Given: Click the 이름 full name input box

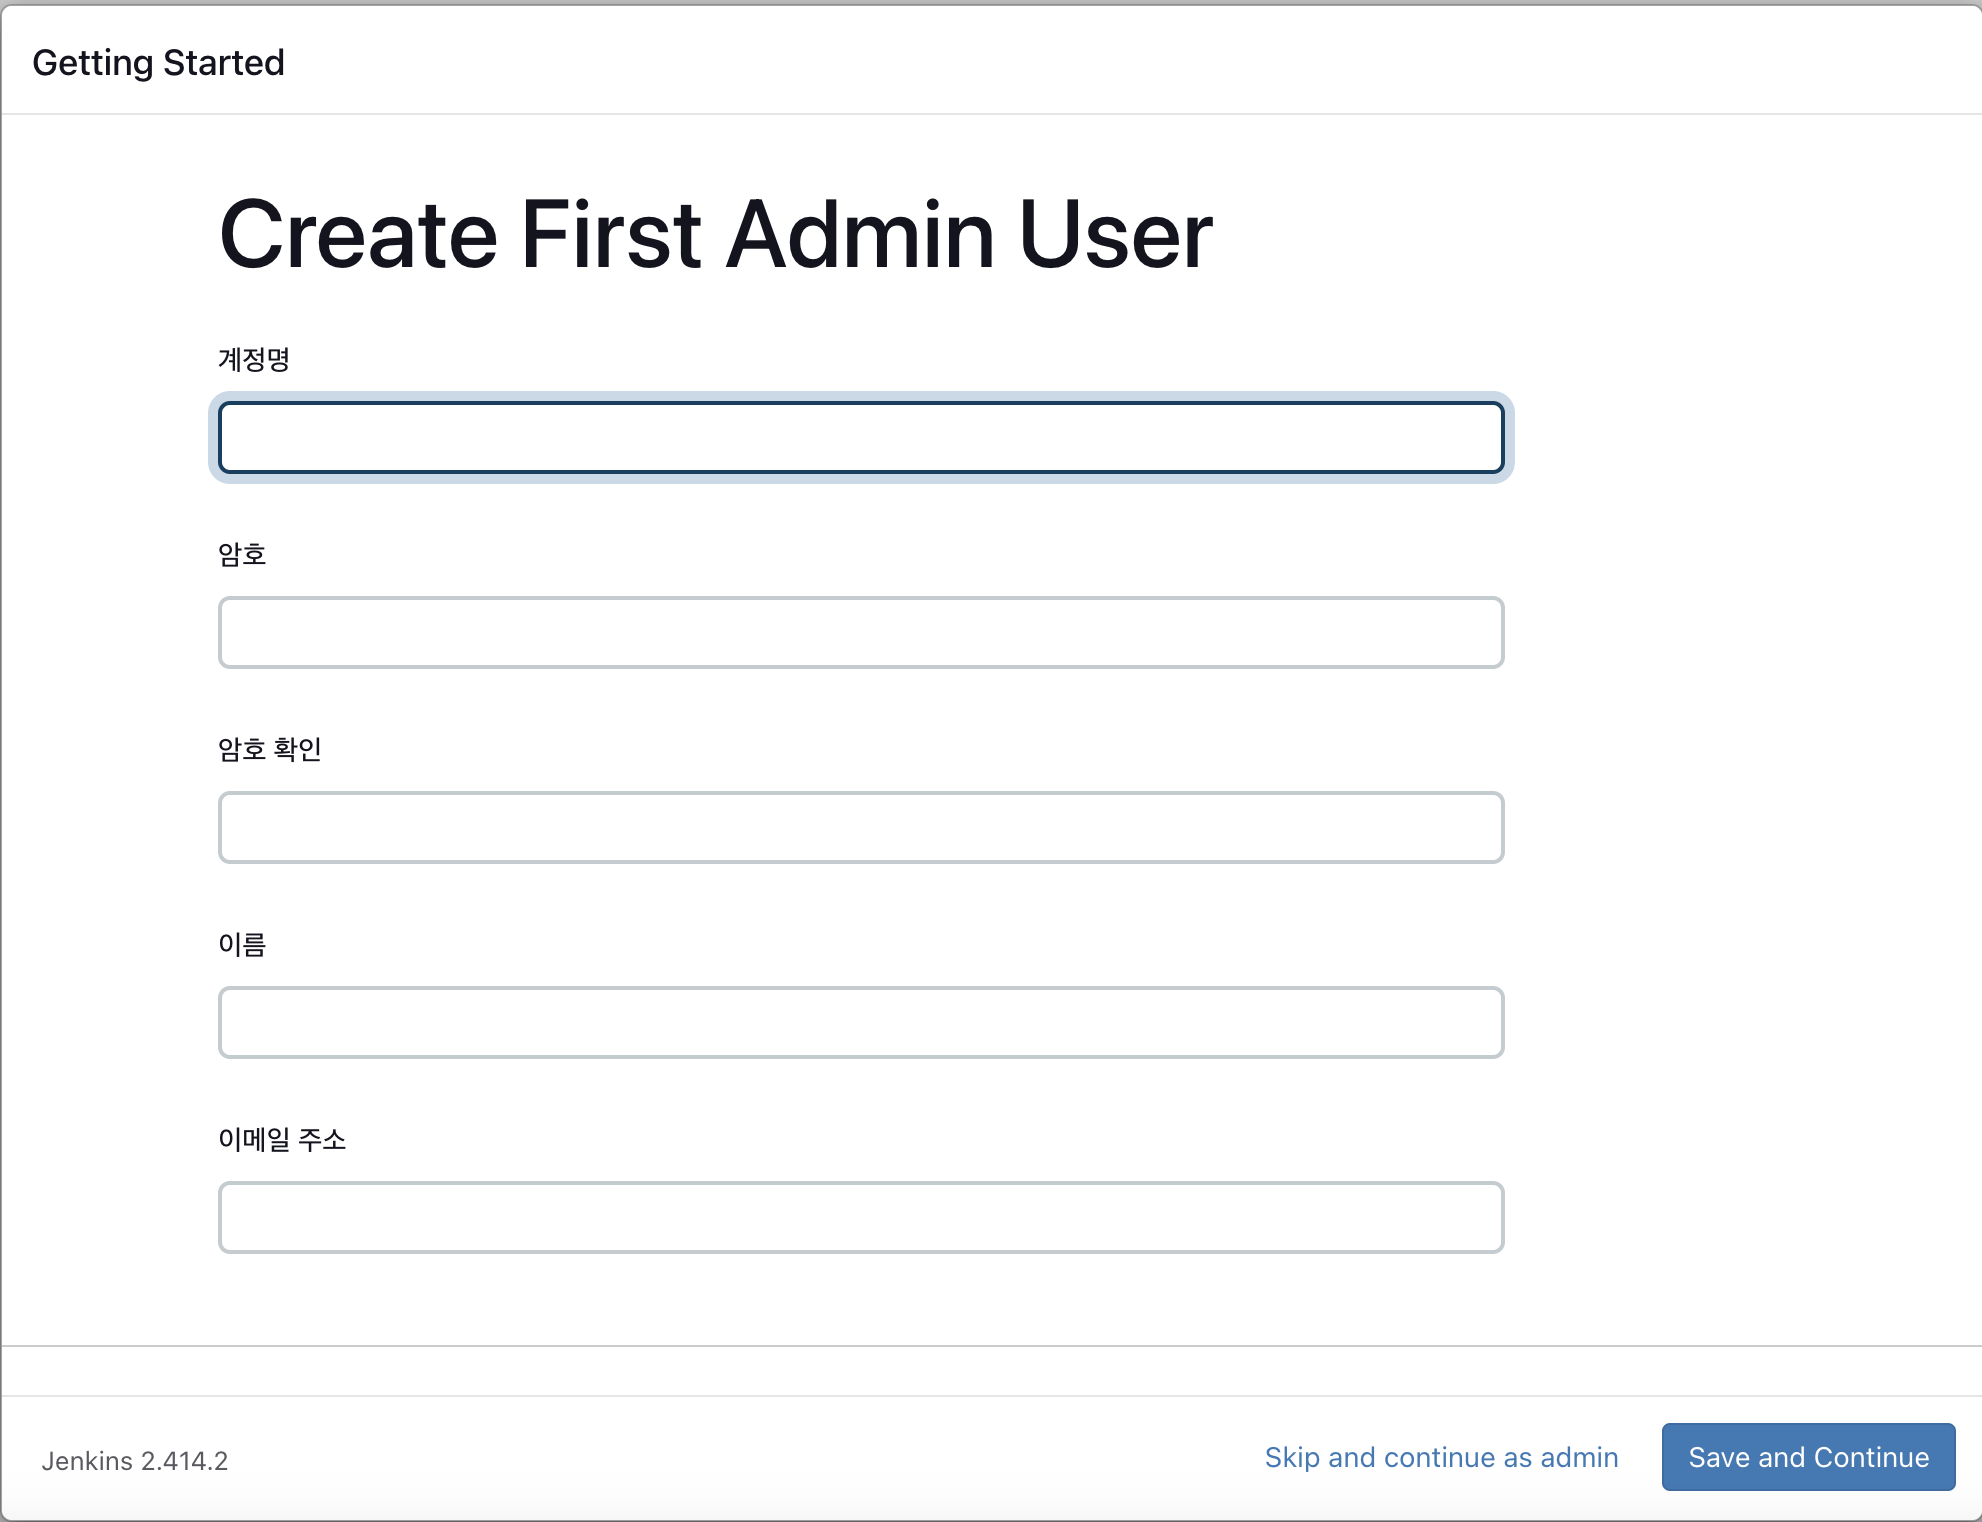Looking at the screenshot, I should coord(860,1022).
